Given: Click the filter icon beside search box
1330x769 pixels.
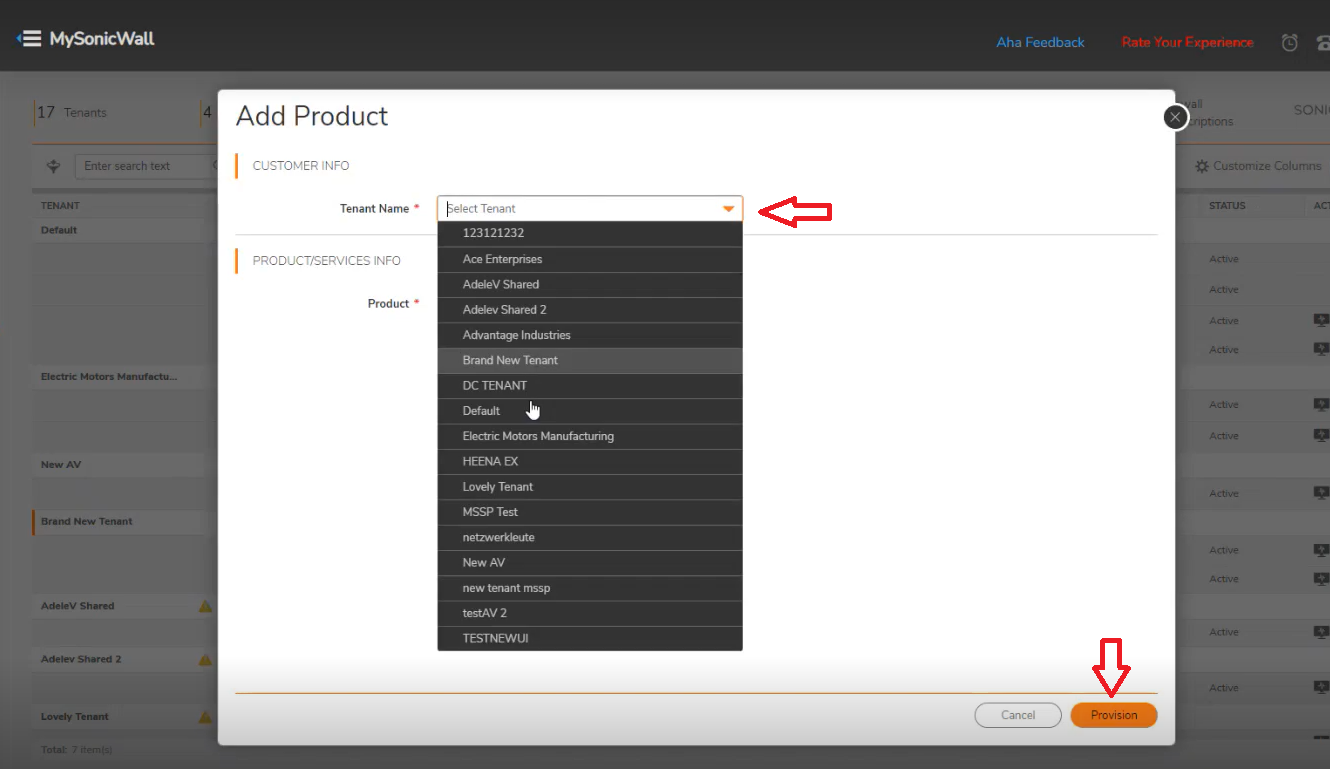Looking at the screenshot, I should (x=54, y=166).
